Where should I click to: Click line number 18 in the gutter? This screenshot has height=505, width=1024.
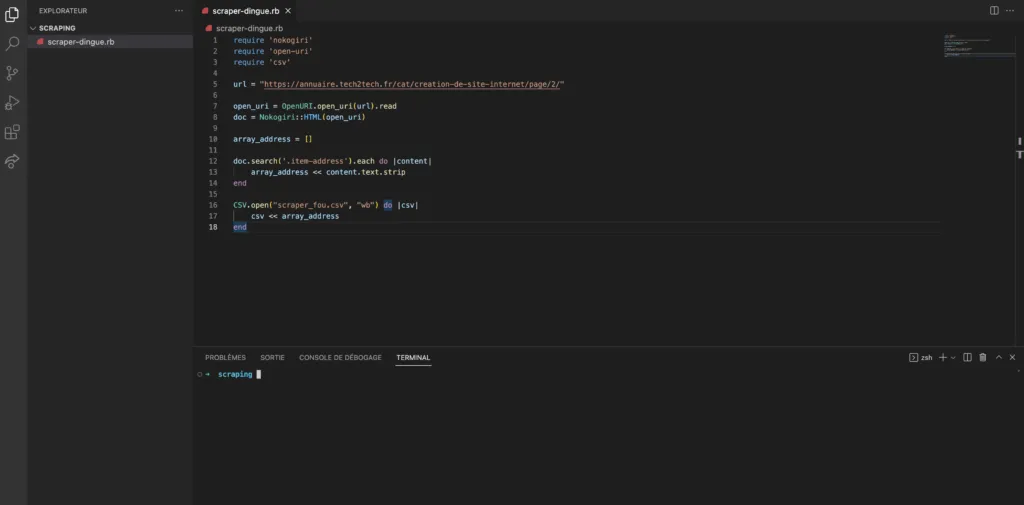(213, 227)
